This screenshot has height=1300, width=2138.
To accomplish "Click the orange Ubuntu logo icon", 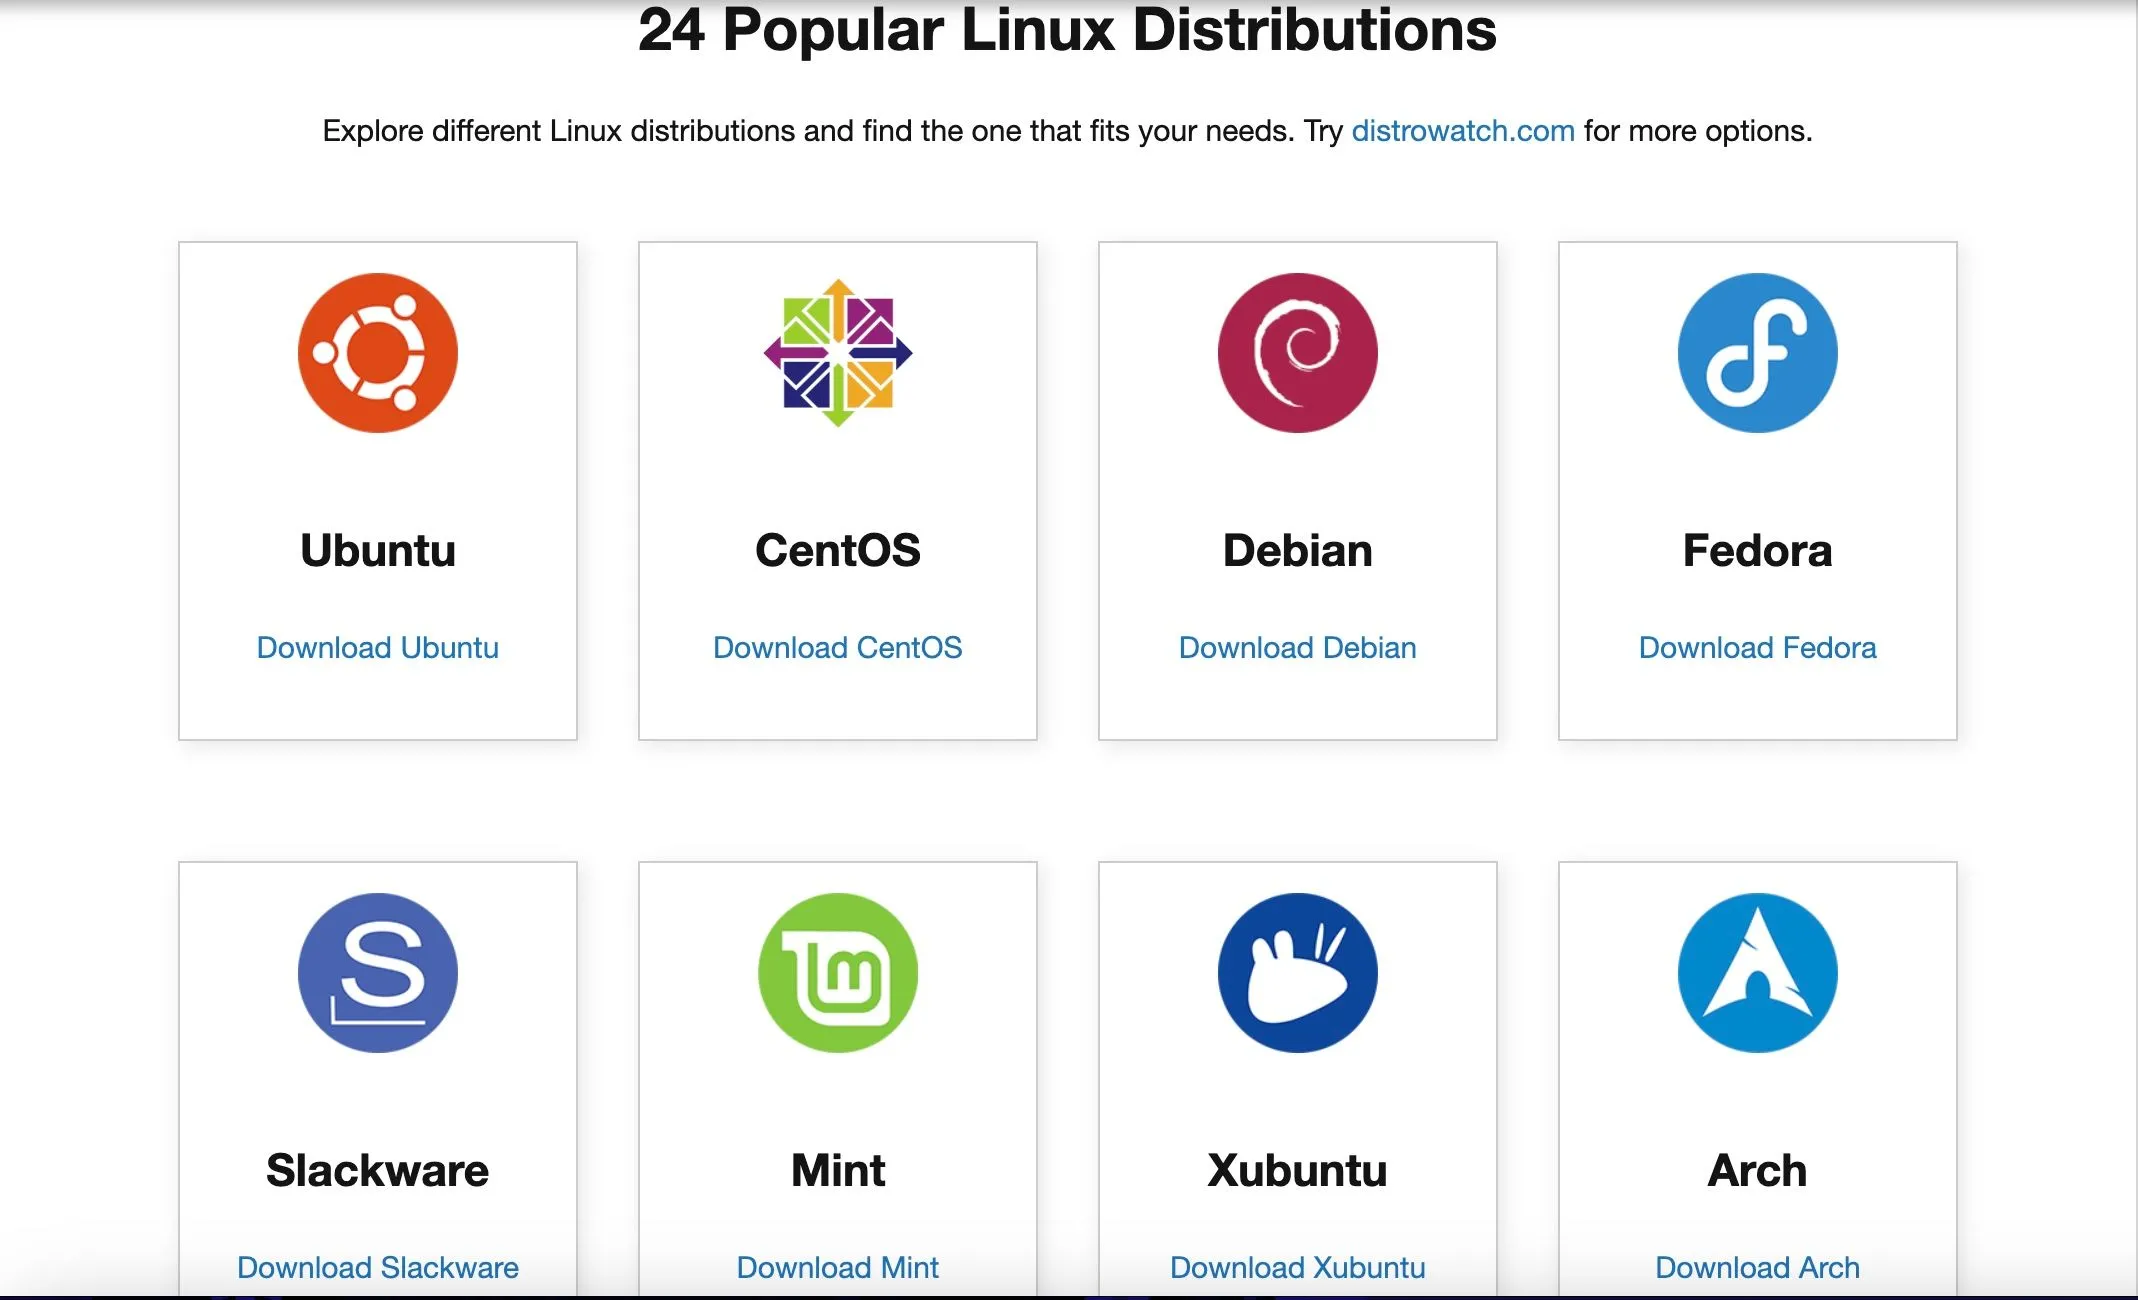I will (x=377, y=353).
